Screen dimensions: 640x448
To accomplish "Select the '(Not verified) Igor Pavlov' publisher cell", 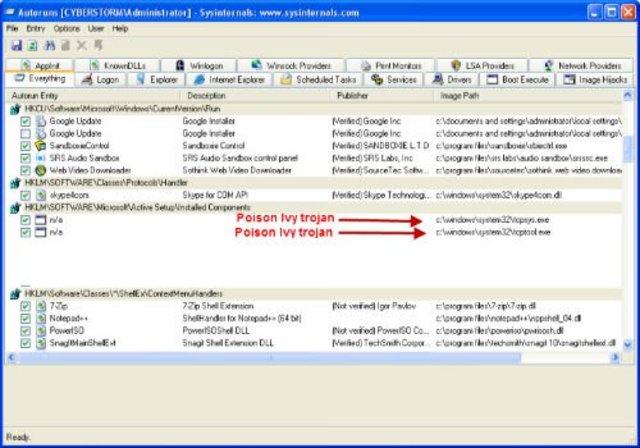I will [x=373, y=306].
